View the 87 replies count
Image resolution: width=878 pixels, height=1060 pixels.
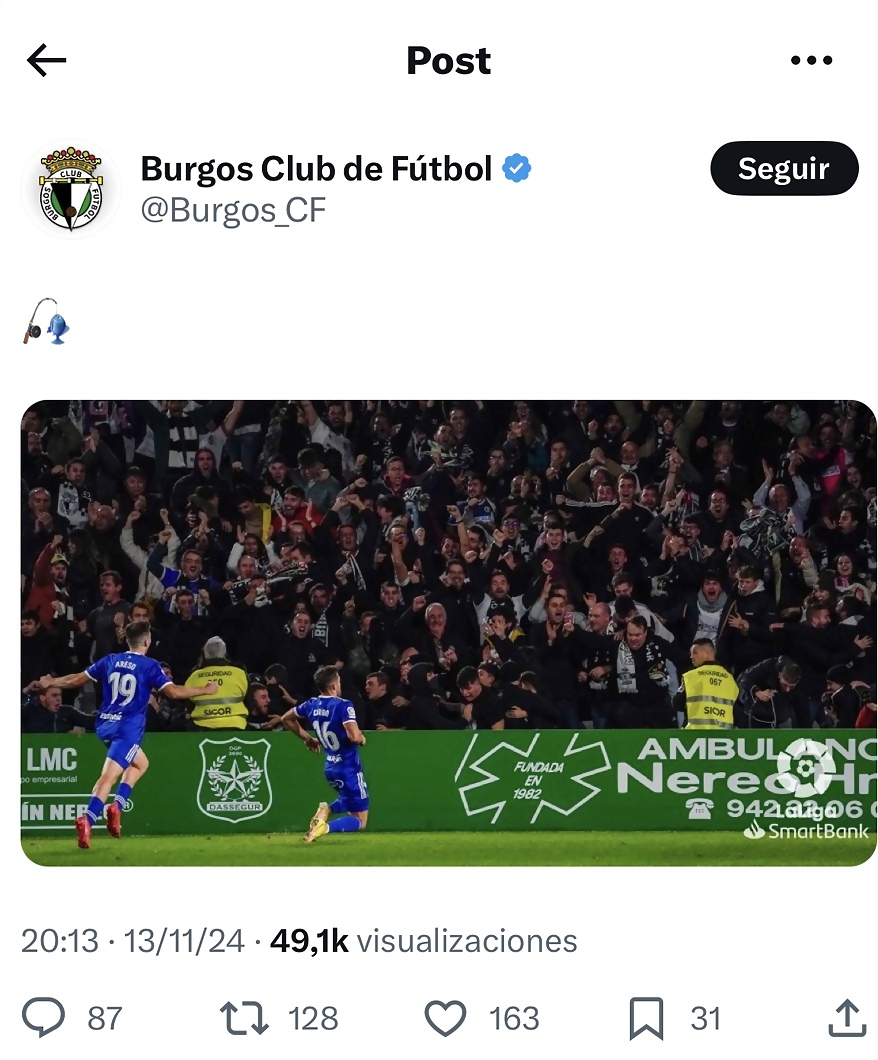[x=105, y=1018]
